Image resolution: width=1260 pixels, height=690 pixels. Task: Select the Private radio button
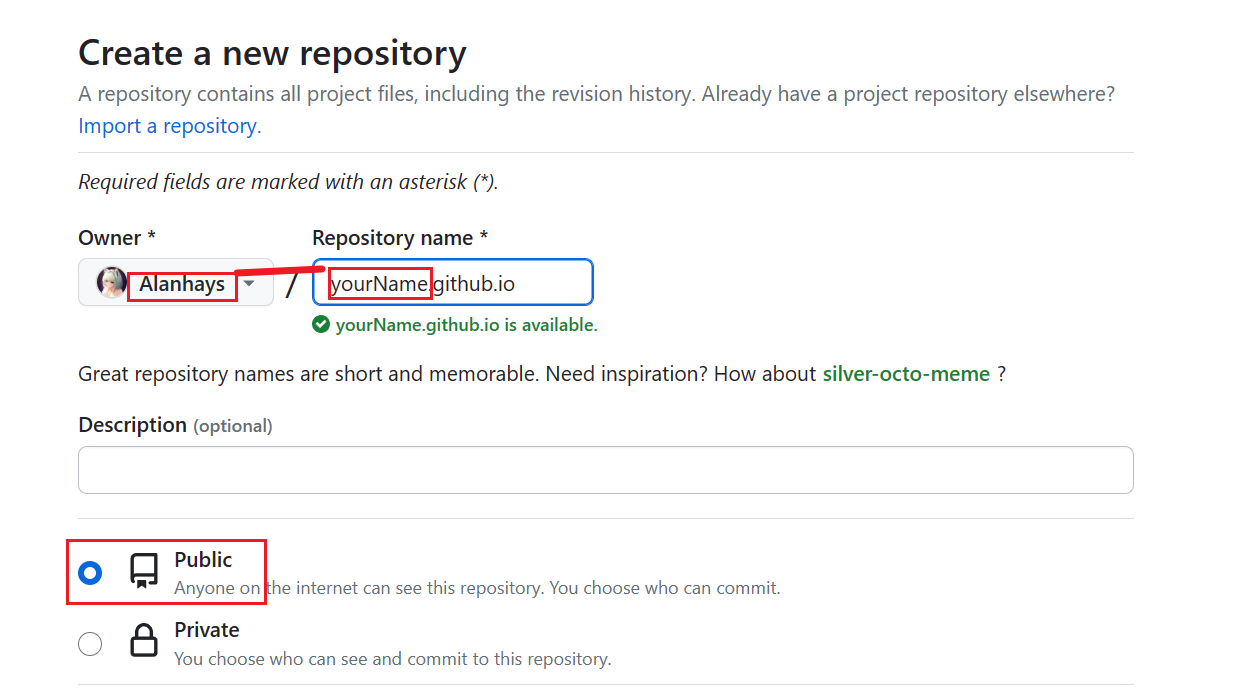click(x=90, y=643)
